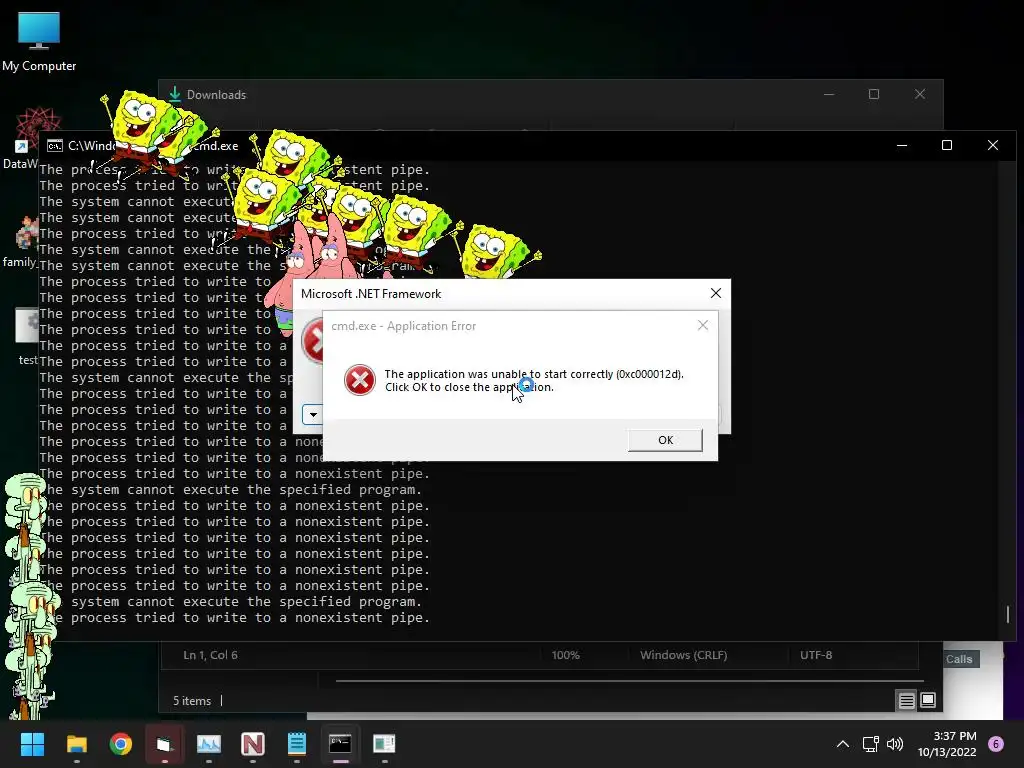
Task: Close the Microsoft .NET Framework dialog
Action: point(716,293)
